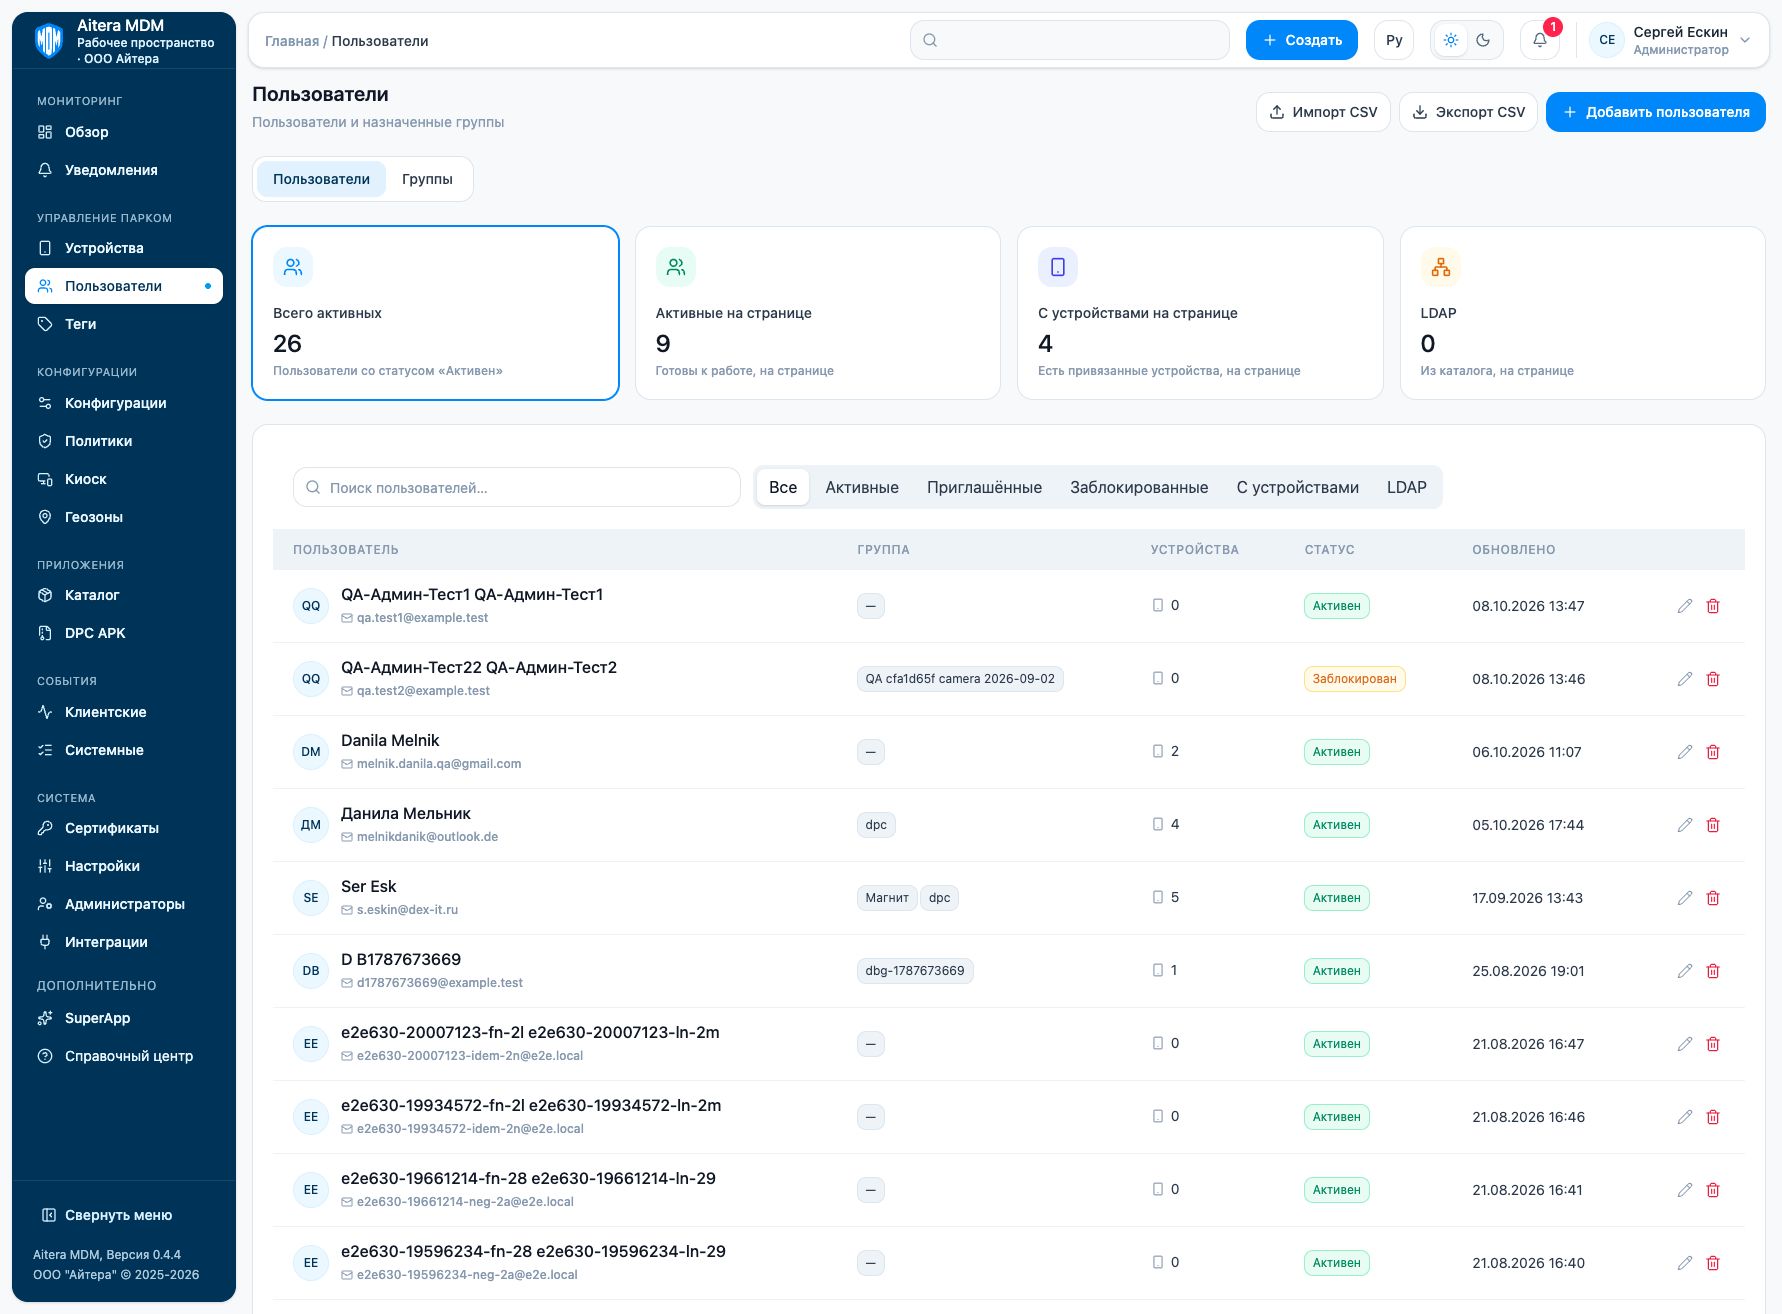The image size is (1782, 1314).
Task: Click Добавить пользователя button
Action: [1656, 112]
